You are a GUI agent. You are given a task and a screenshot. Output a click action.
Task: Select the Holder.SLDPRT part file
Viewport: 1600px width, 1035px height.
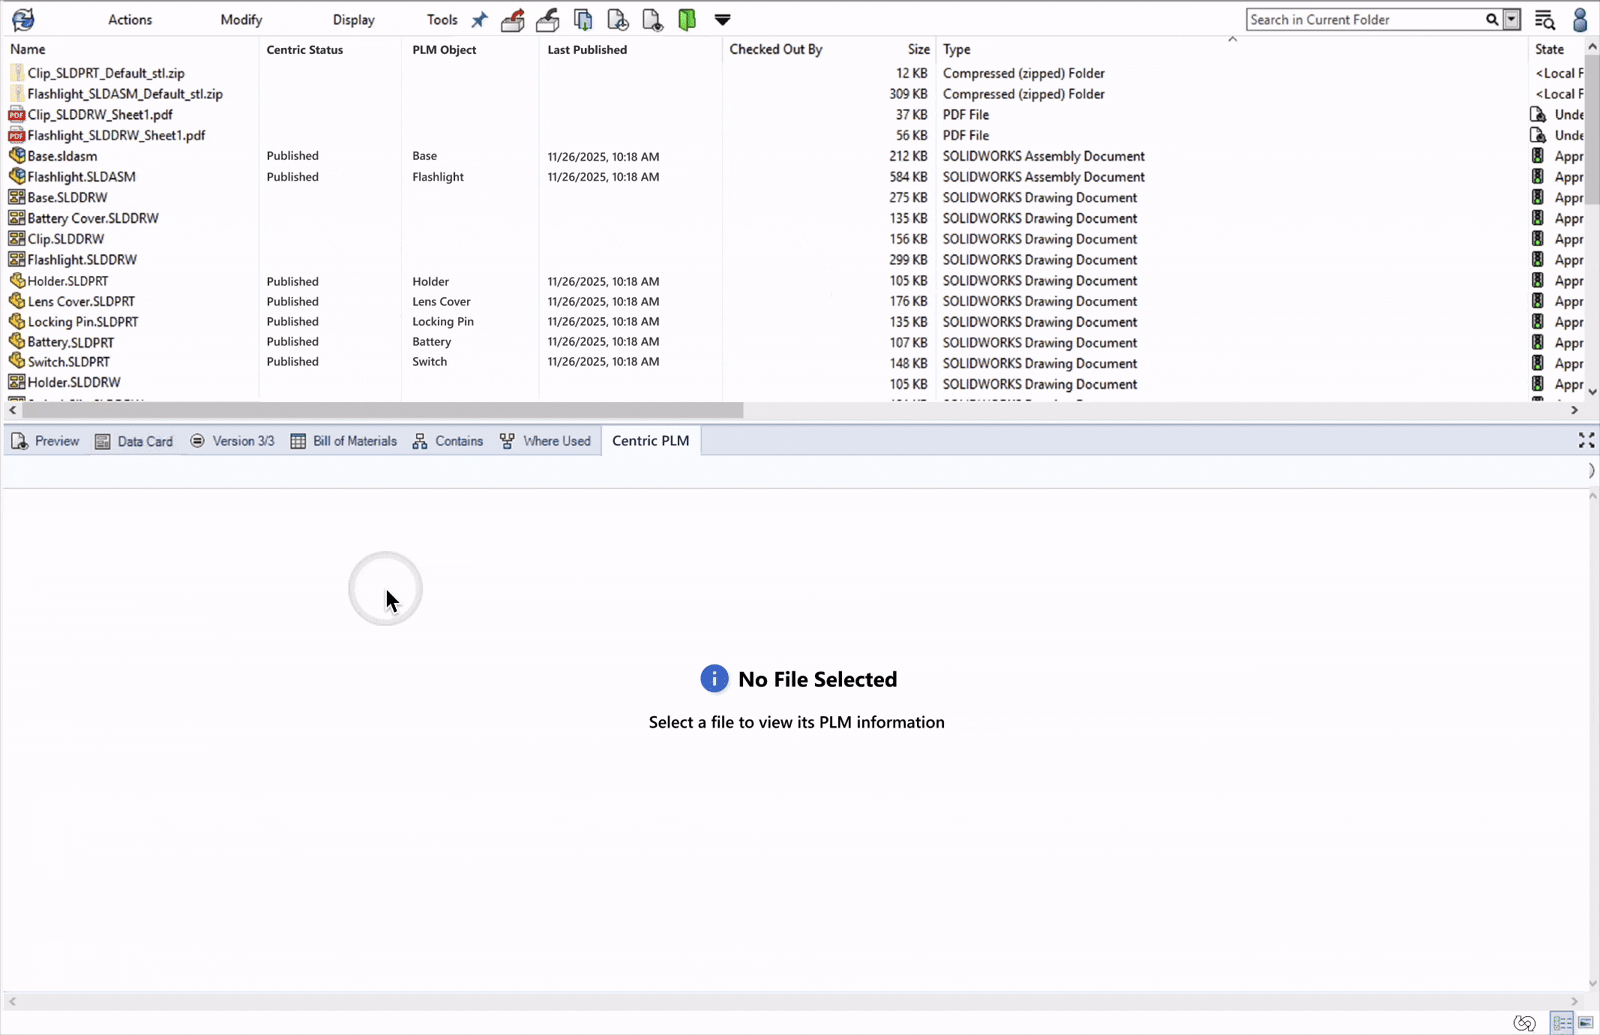tap(68, 281)
